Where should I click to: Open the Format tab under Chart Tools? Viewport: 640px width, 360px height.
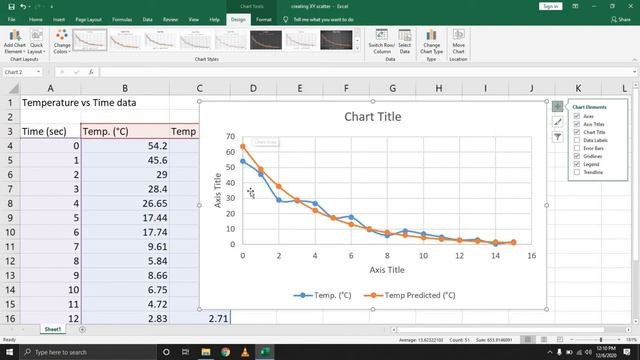pos(264,20)
